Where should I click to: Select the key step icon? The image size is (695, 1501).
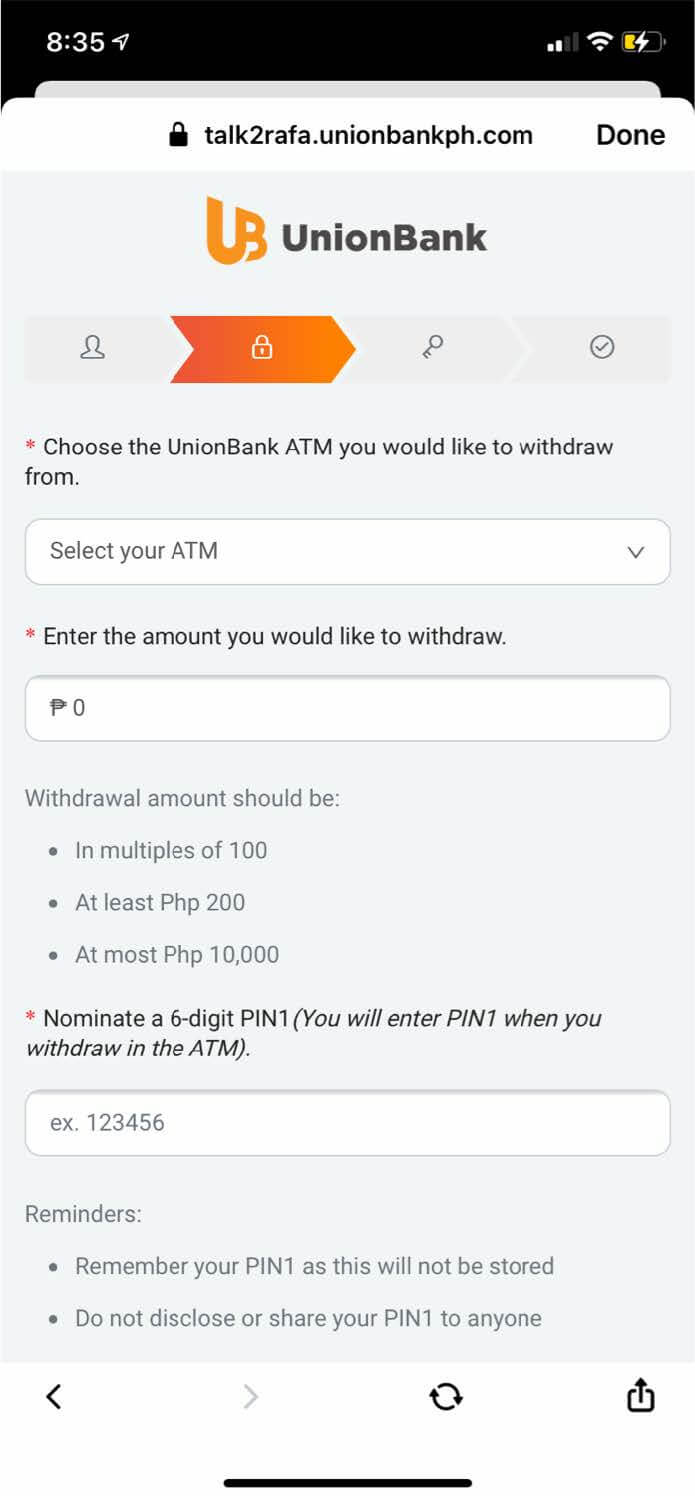[x=432, y=347]
